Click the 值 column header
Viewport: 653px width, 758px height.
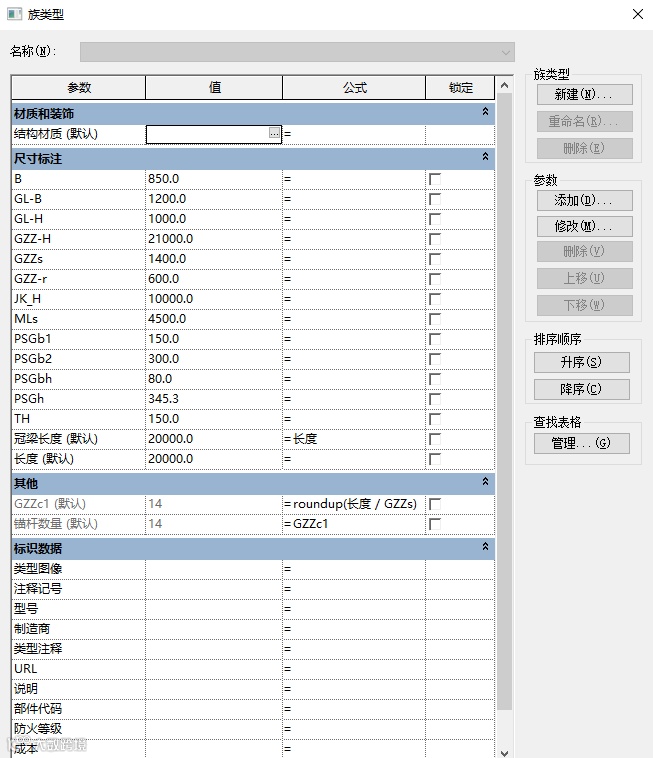click(214, 87)
